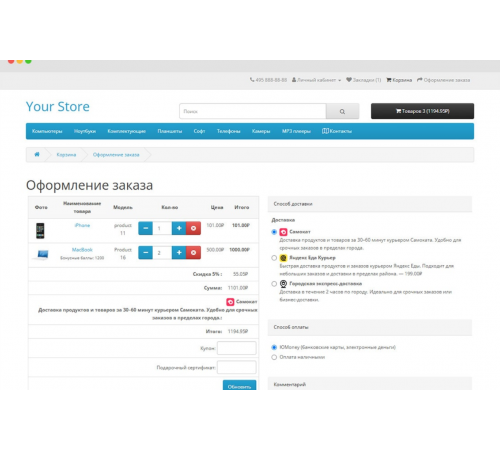Open the Контакты menu item

(337, 131)
